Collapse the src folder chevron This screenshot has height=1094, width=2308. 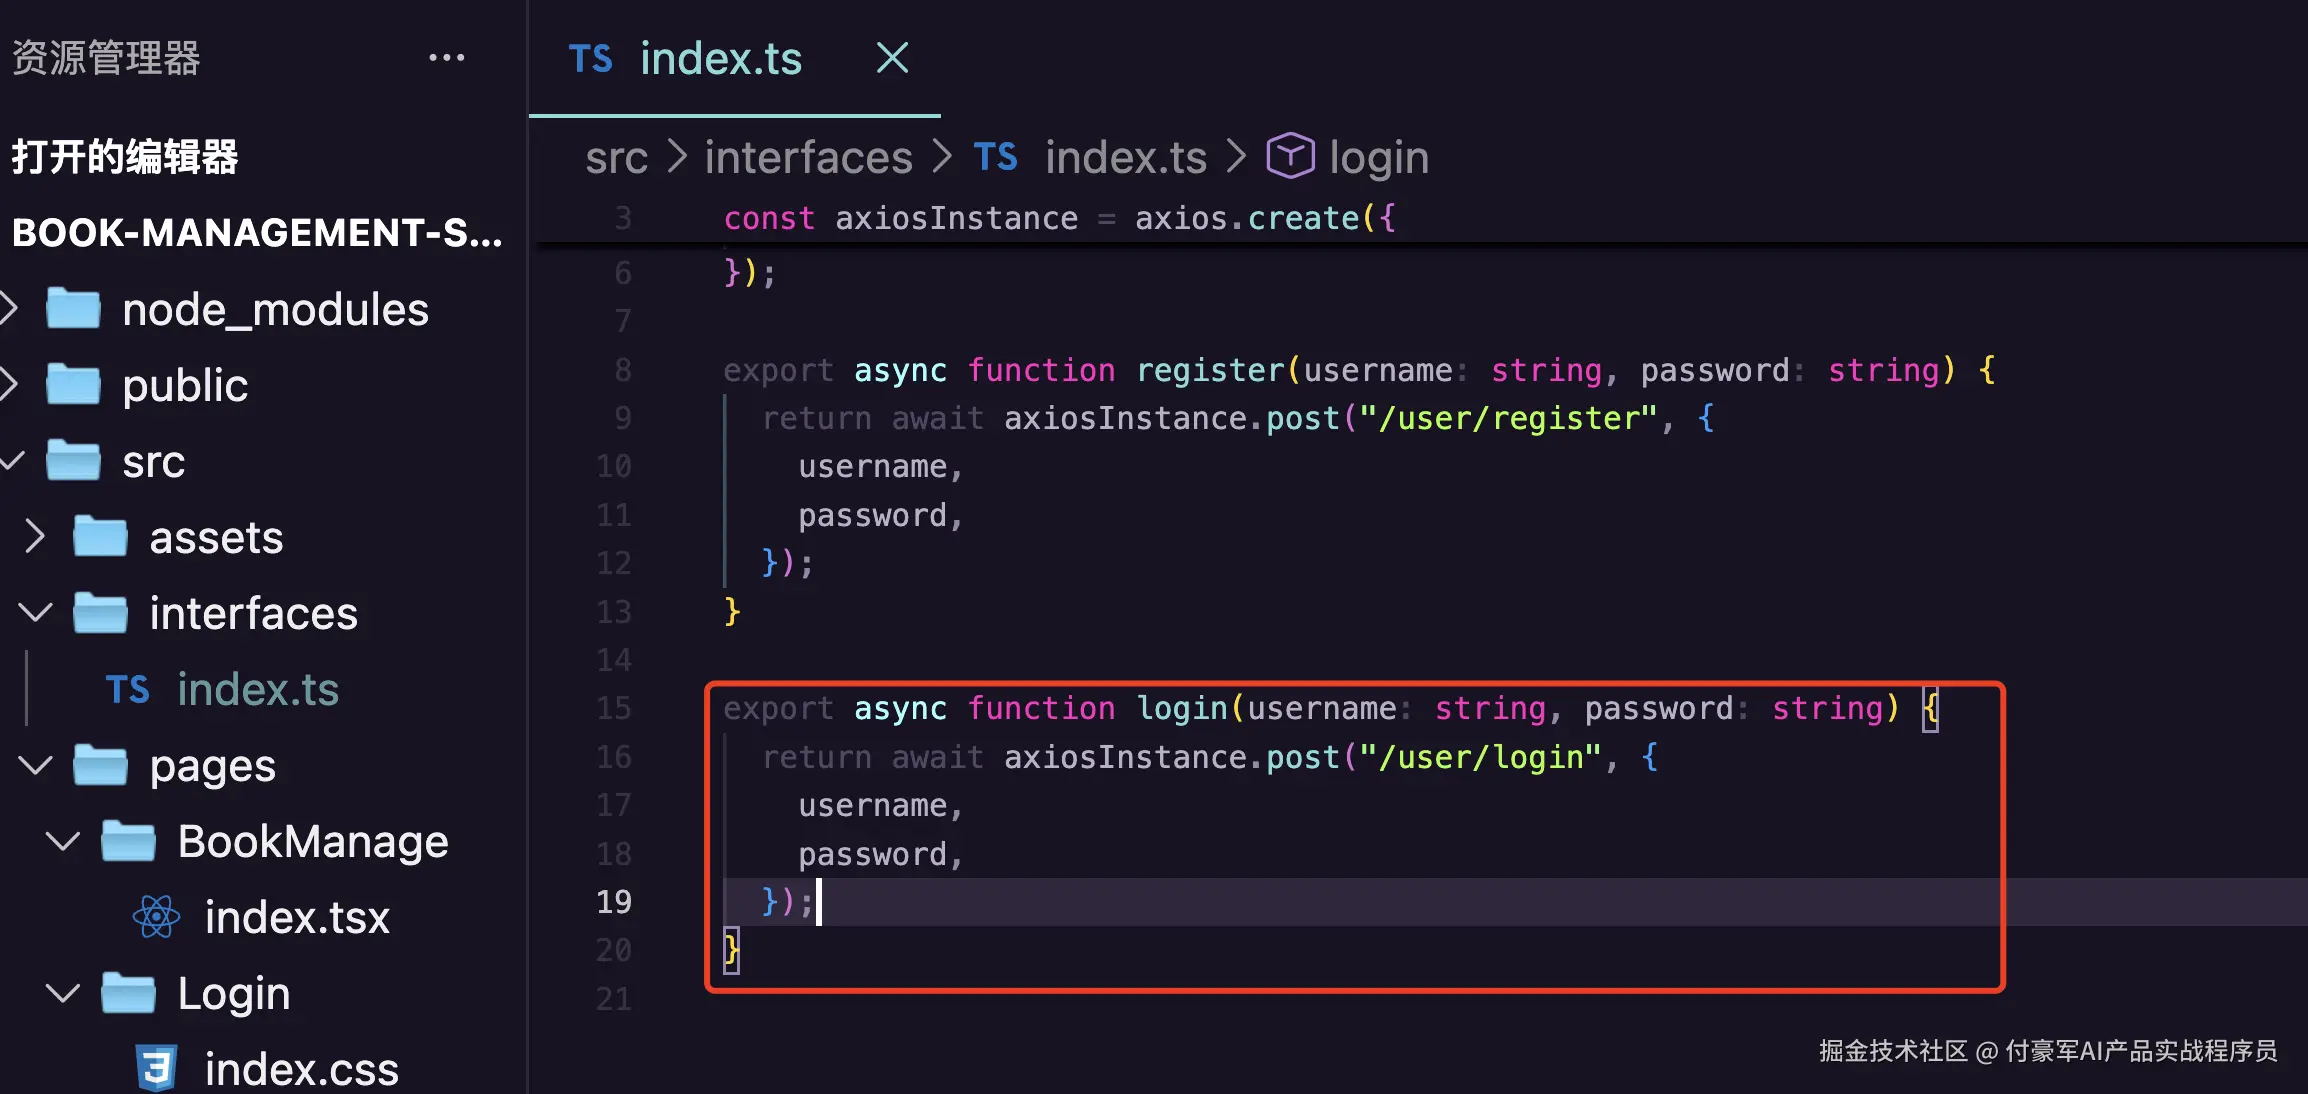coord(11,461)
